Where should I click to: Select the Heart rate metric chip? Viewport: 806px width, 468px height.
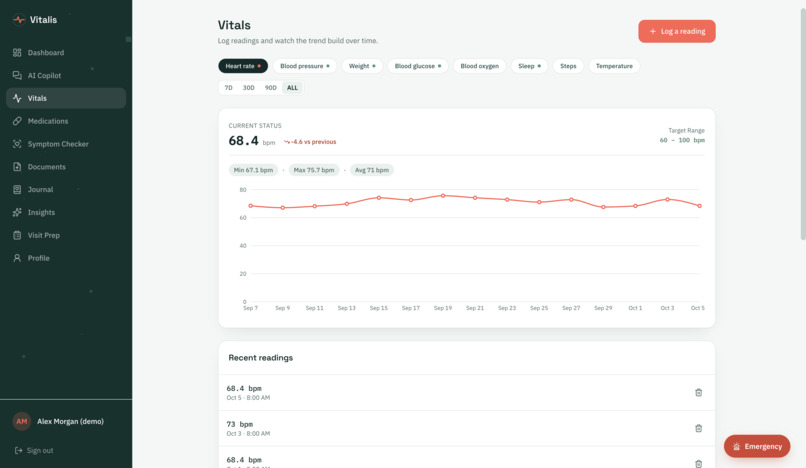pos(243,66)
